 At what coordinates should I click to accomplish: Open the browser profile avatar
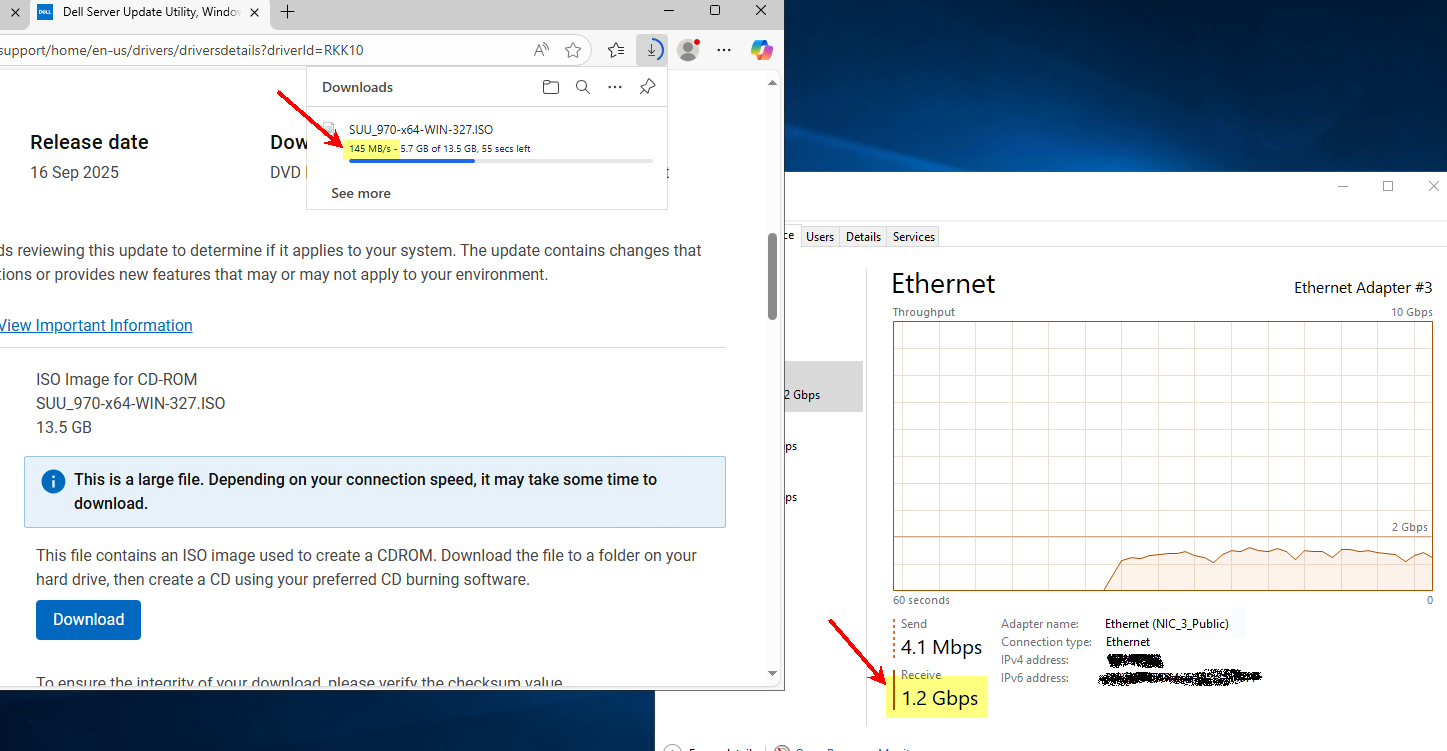(688, 50)
